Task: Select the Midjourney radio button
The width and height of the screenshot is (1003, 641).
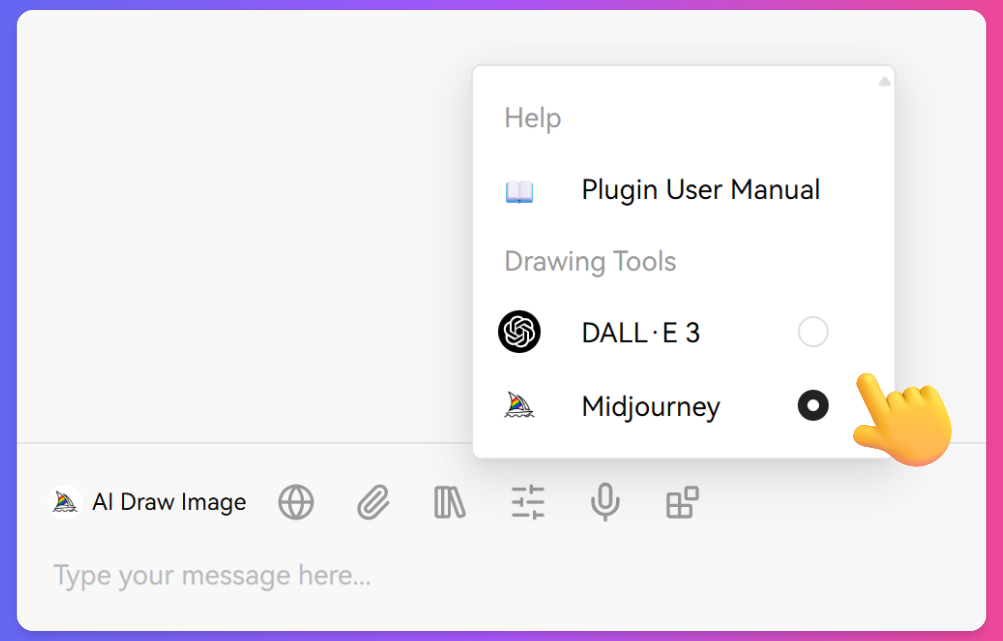Action: (x=813, y=406)
